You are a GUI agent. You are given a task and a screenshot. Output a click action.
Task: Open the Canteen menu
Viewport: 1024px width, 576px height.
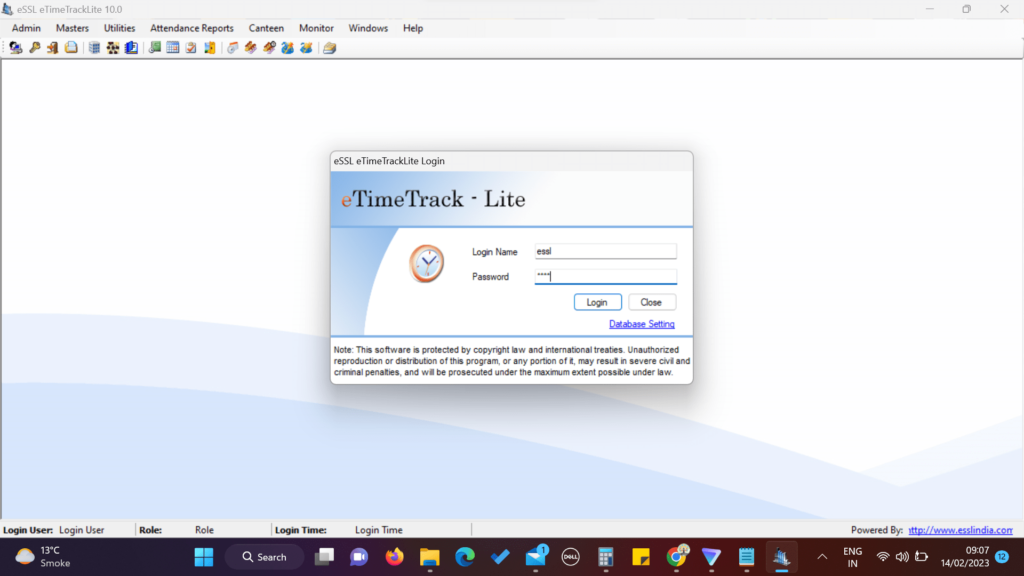(266, 27)
